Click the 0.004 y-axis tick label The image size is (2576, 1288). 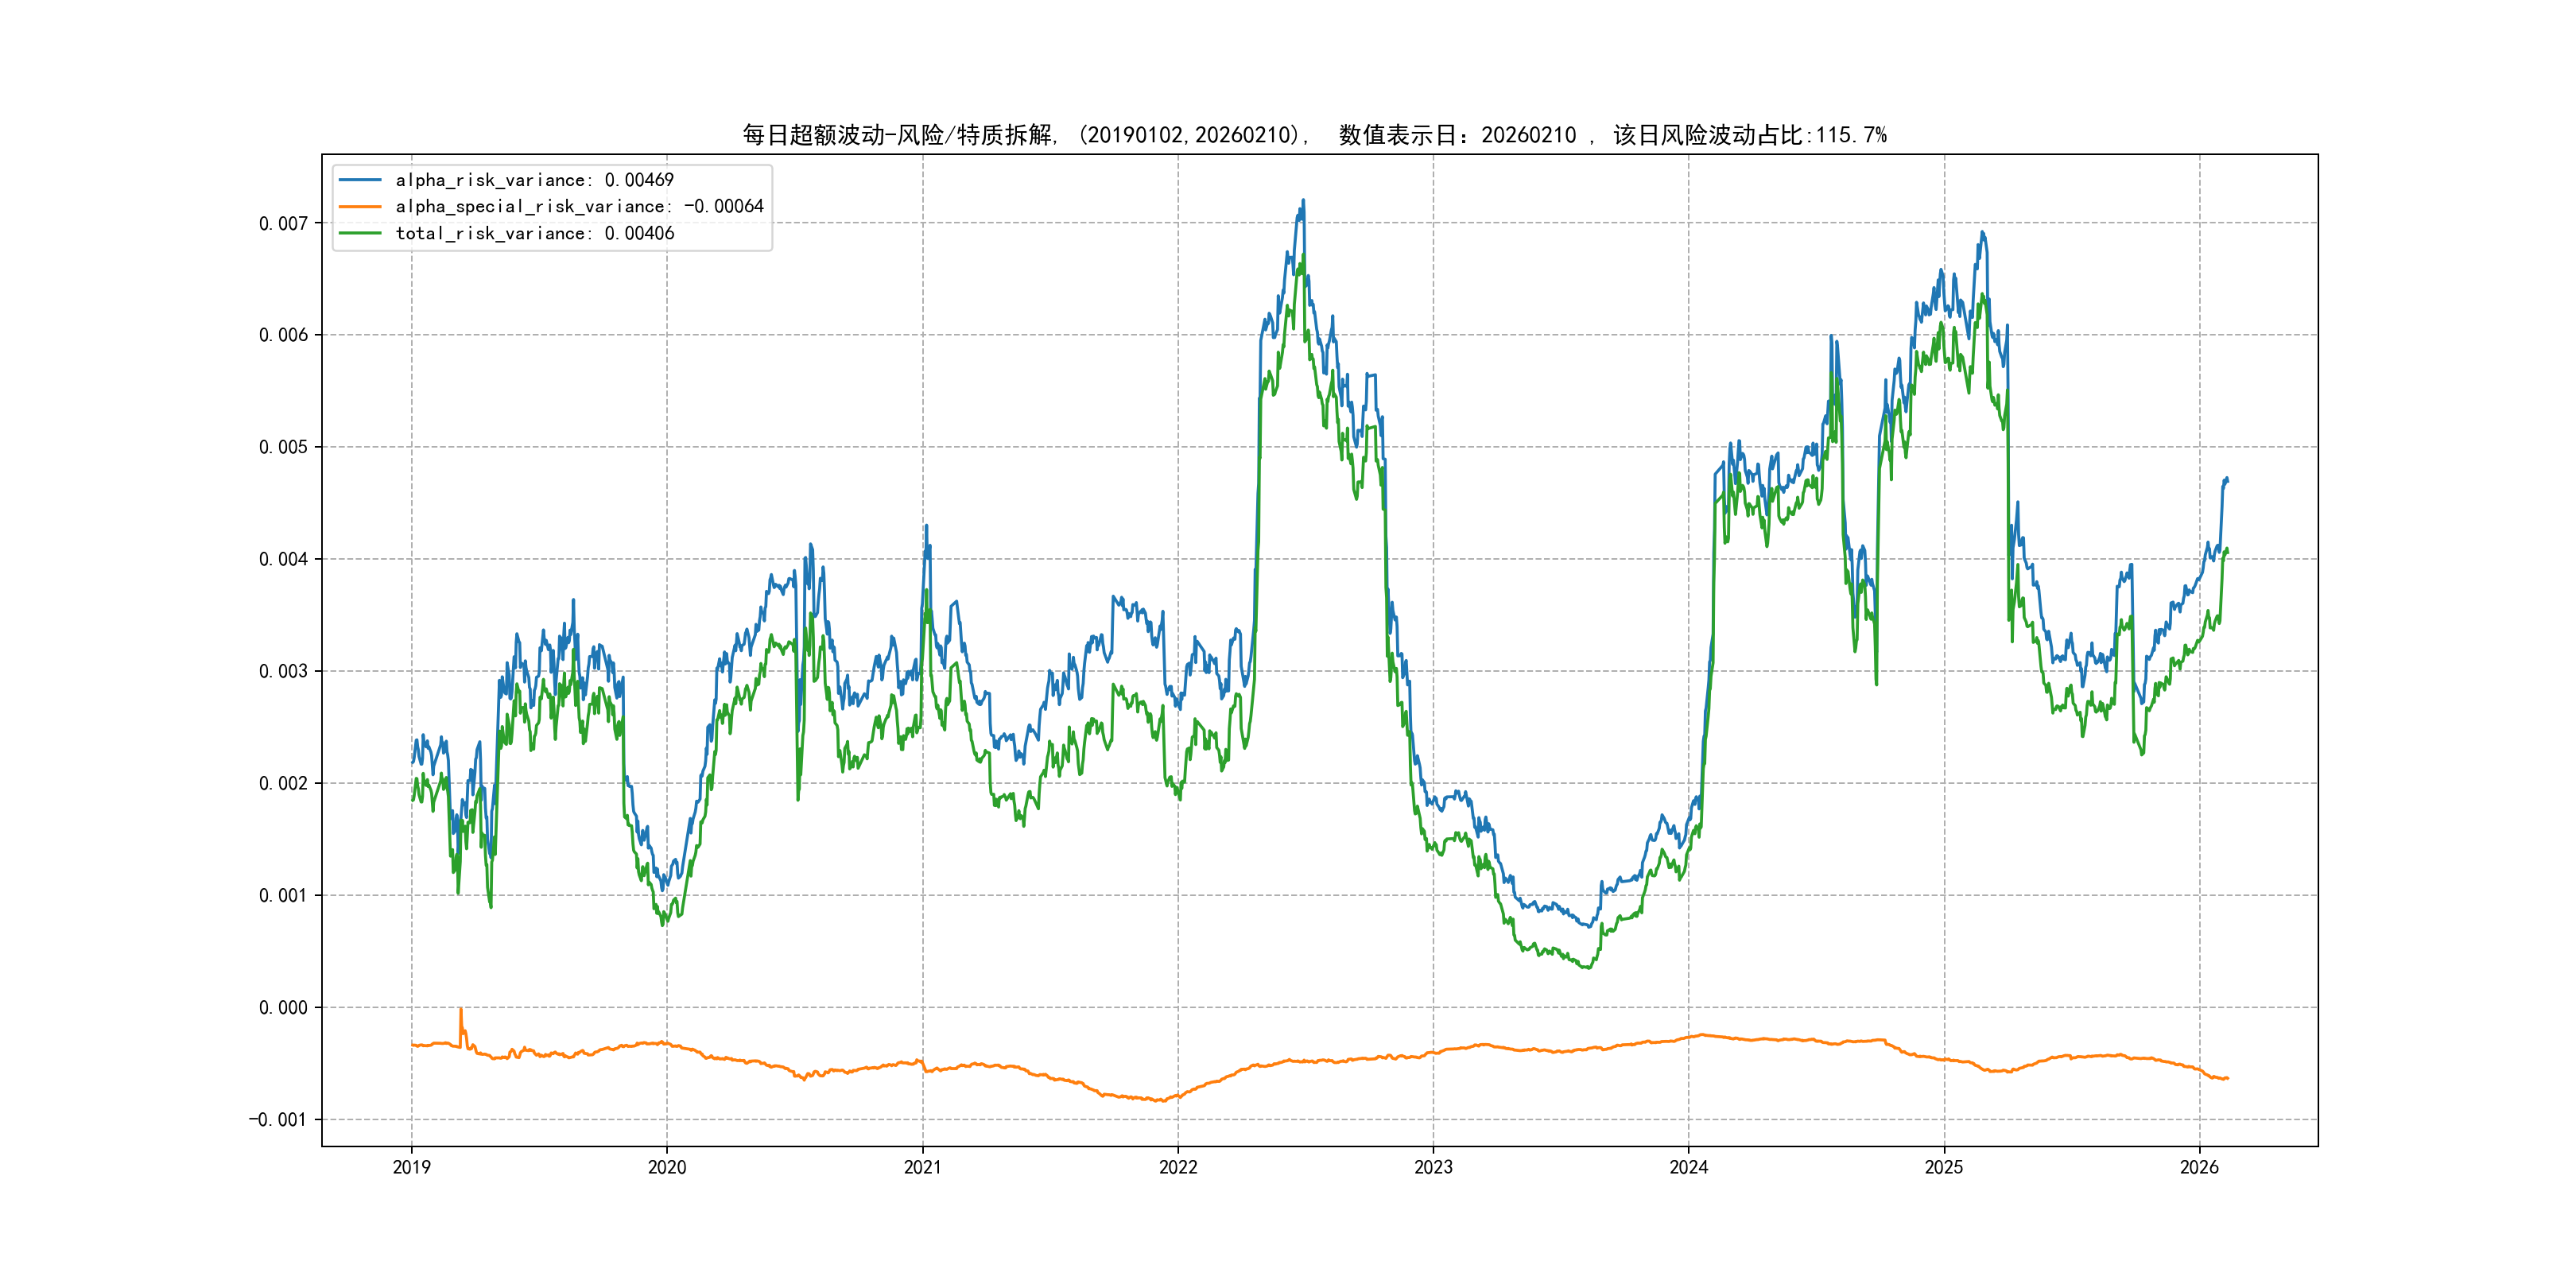[x=283, y=559]
